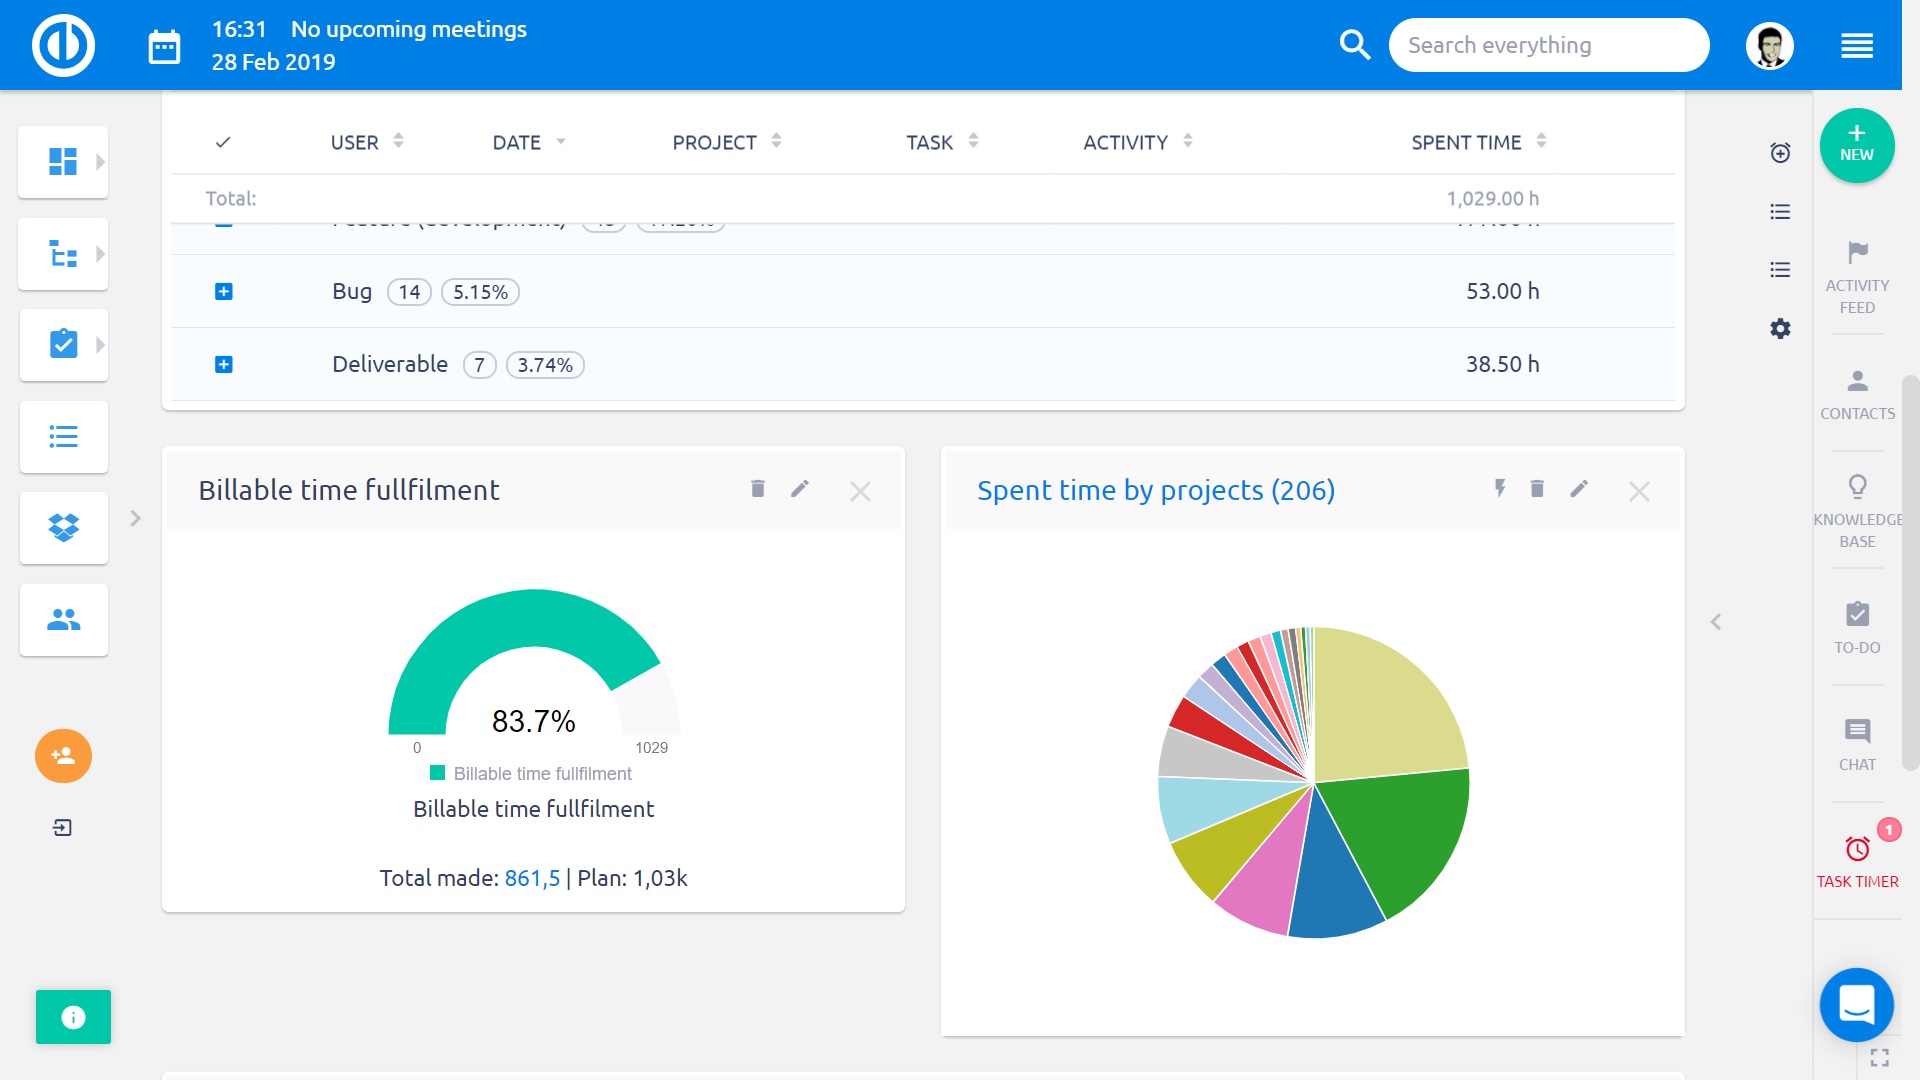Open the chat bubble widget
Image resolution: width=1920 pixels, height=1080 pixels.
point(1856,1004)
